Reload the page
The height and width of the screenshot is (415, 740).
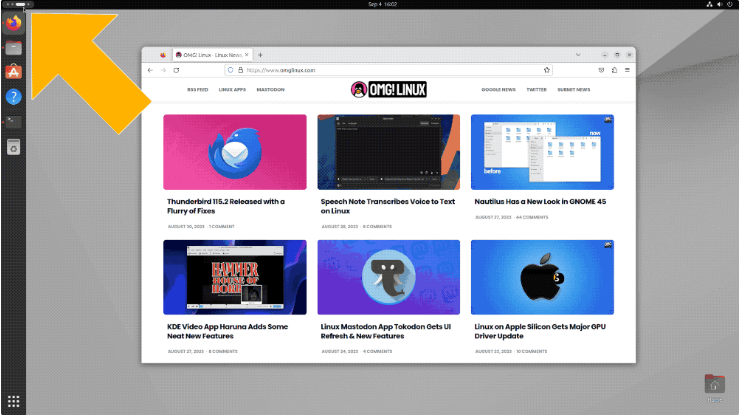point(176,70)
